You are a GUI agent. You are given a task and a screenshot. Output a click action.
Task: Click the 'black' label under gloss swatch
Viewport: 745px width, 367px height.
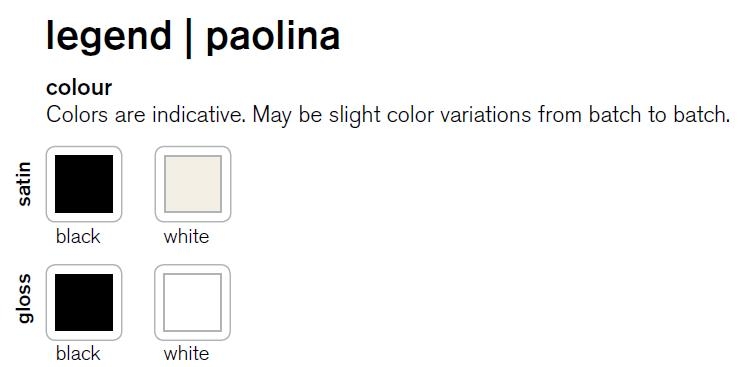pyautogui.click(x=78, y=353)
